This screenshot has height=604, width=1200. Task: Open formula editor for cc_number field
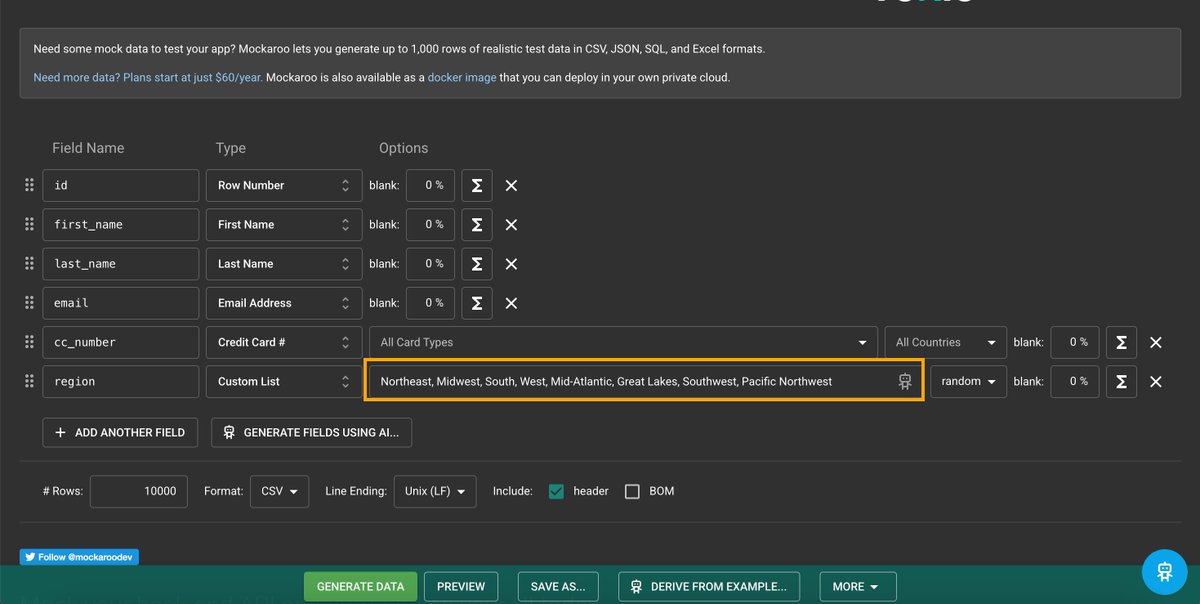(1121, 342)
